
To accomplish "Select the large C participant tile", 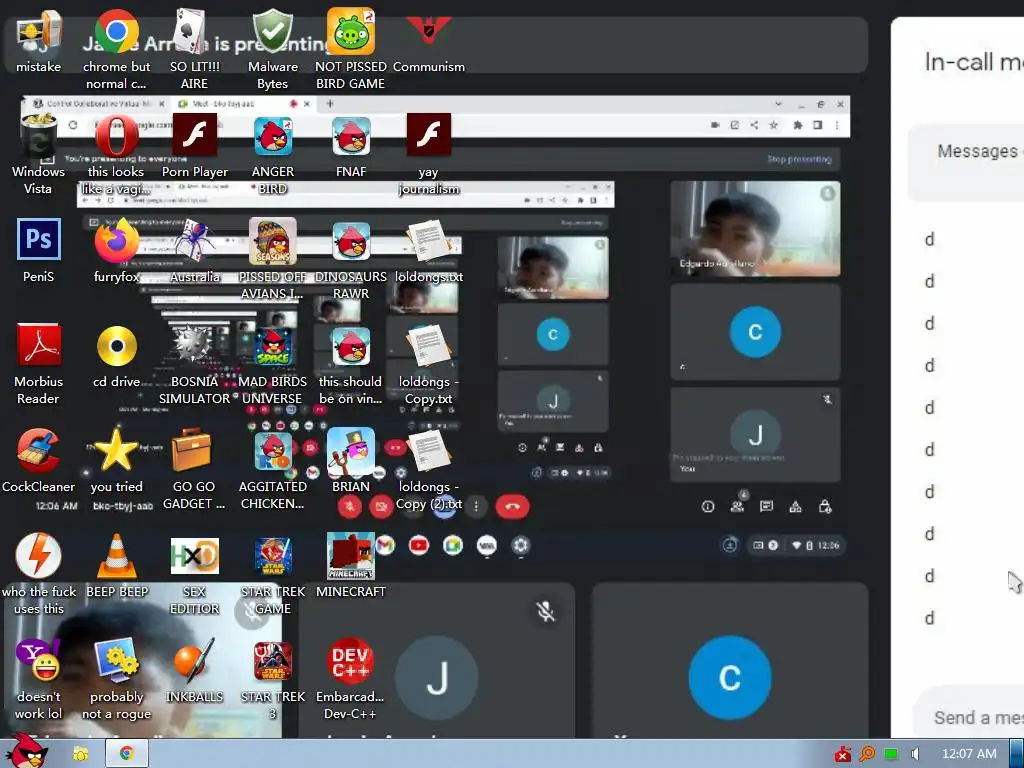I will pyautogui.click(x=730, y=660).
